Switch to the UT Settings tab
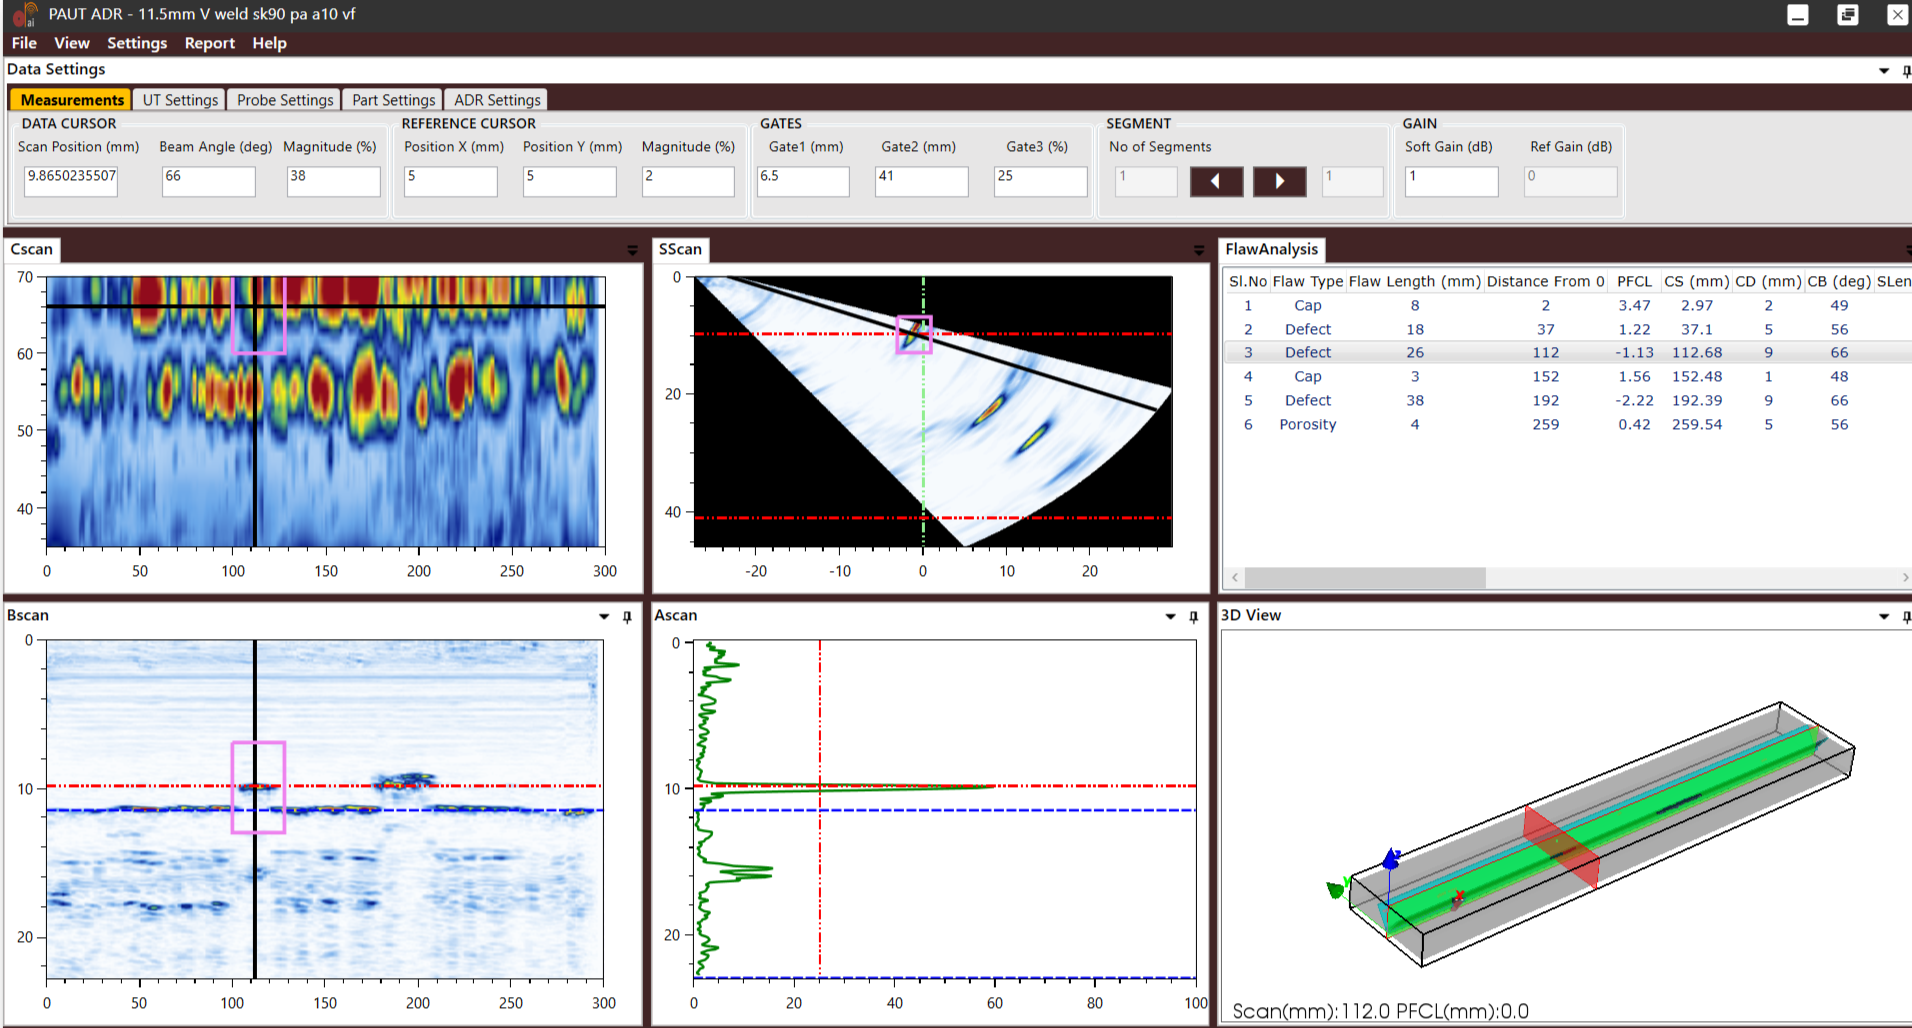The height and width of the screenshot is (1028, 1912). 180,100
